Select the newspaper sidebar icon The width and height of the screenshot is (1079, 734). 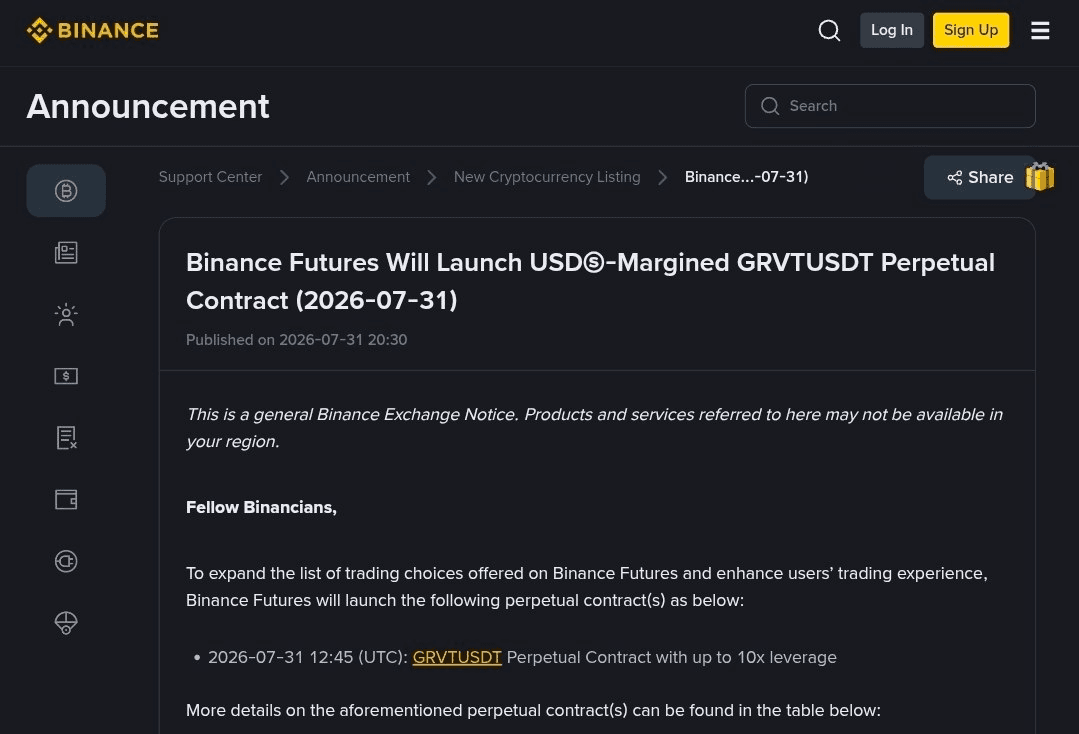(x=66, y=252)
